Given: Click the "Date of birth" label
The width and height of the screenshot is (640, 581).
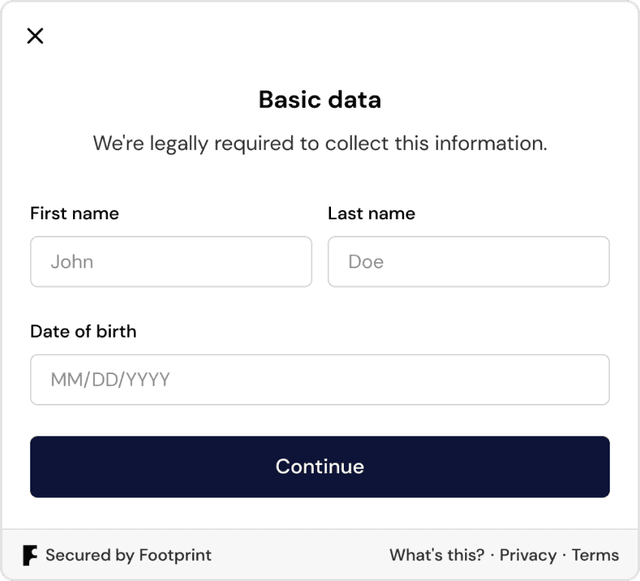Looking at the screenshot, I should pos(83,331).
